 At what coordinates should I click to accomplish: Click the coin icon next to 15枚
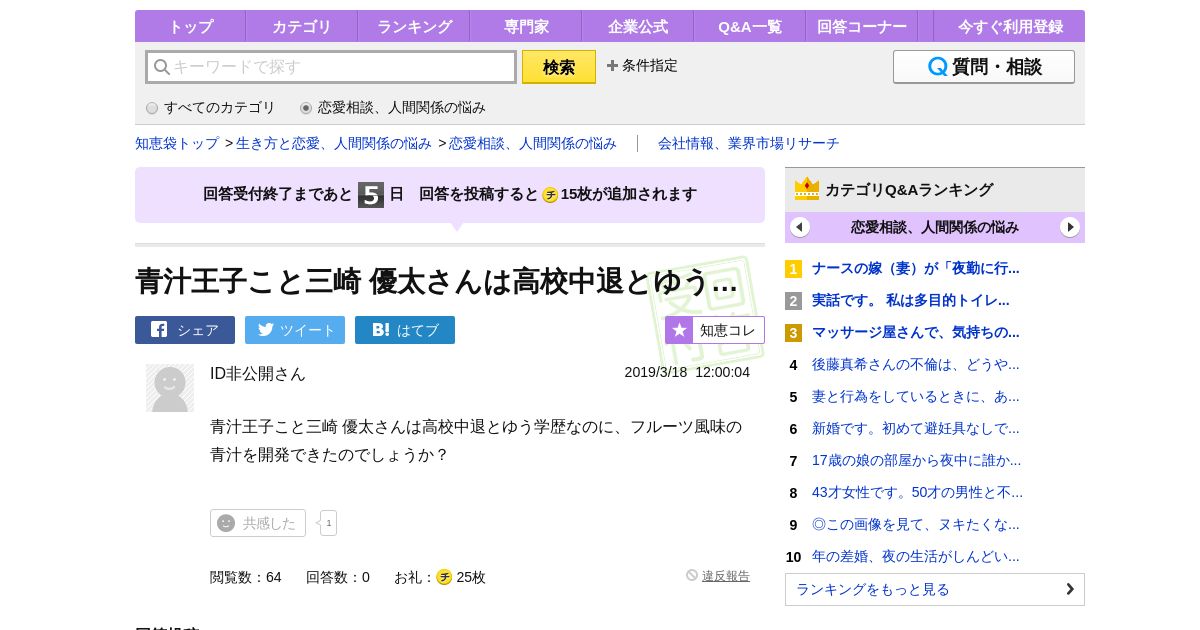[x=550, y=195]
